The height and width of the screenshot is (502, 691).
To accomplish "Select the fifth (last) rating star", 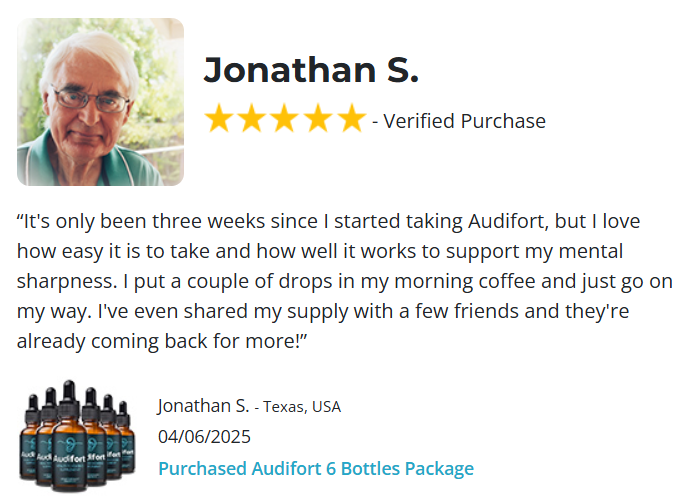I will coord(351,120).
